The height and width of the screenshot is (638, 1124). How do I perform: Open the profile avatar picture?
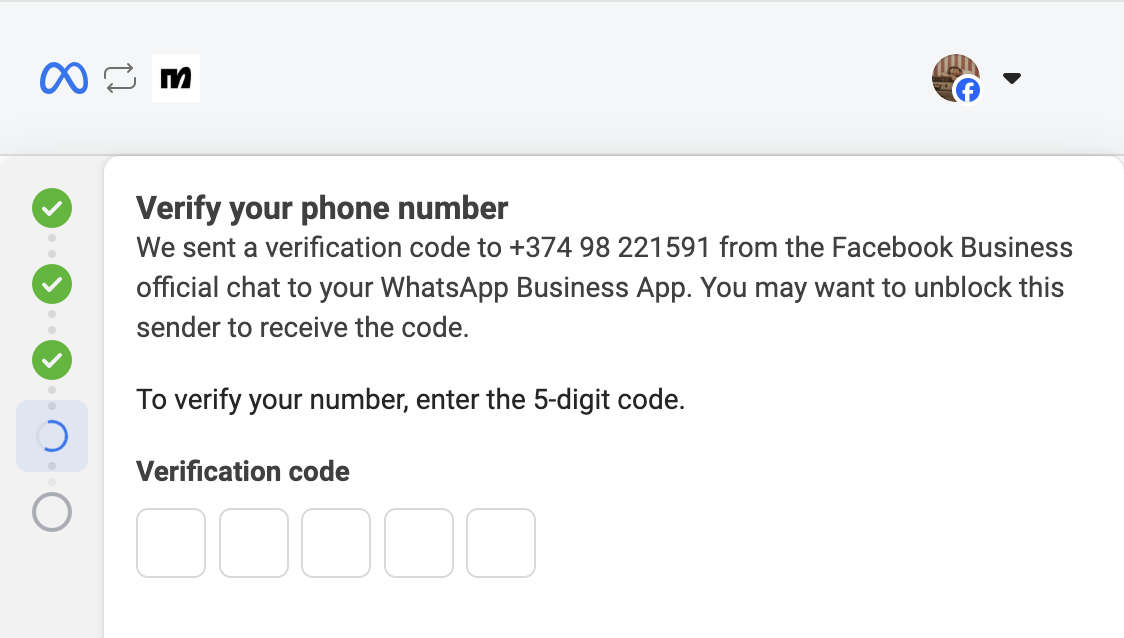click(953, 75)
